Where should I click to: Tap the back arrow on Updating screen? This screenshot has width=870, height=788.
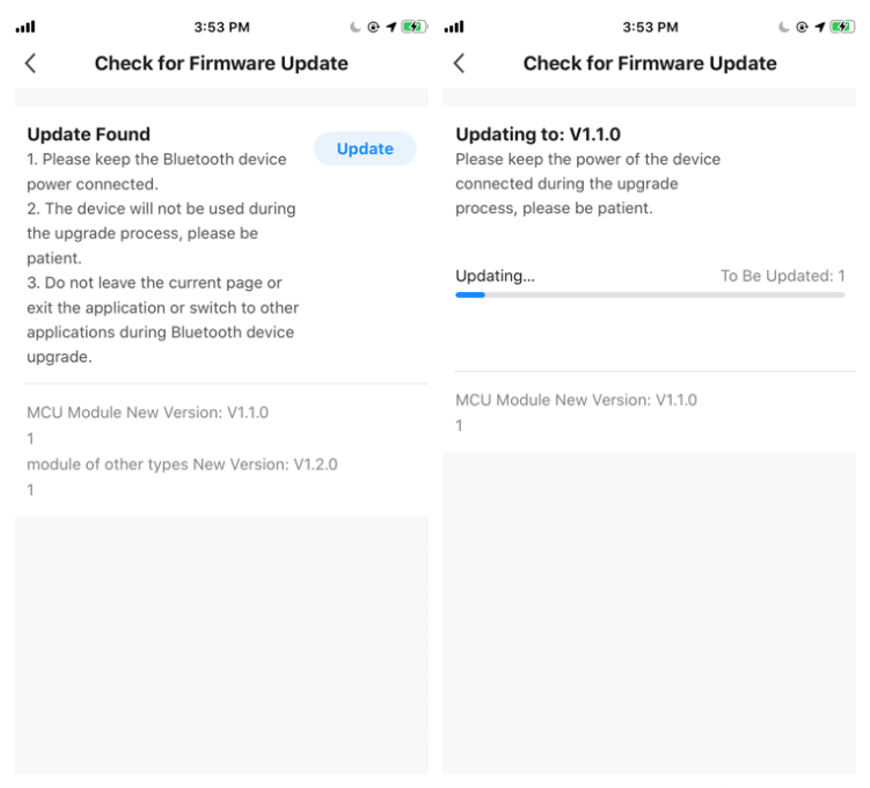click(459, 63)
